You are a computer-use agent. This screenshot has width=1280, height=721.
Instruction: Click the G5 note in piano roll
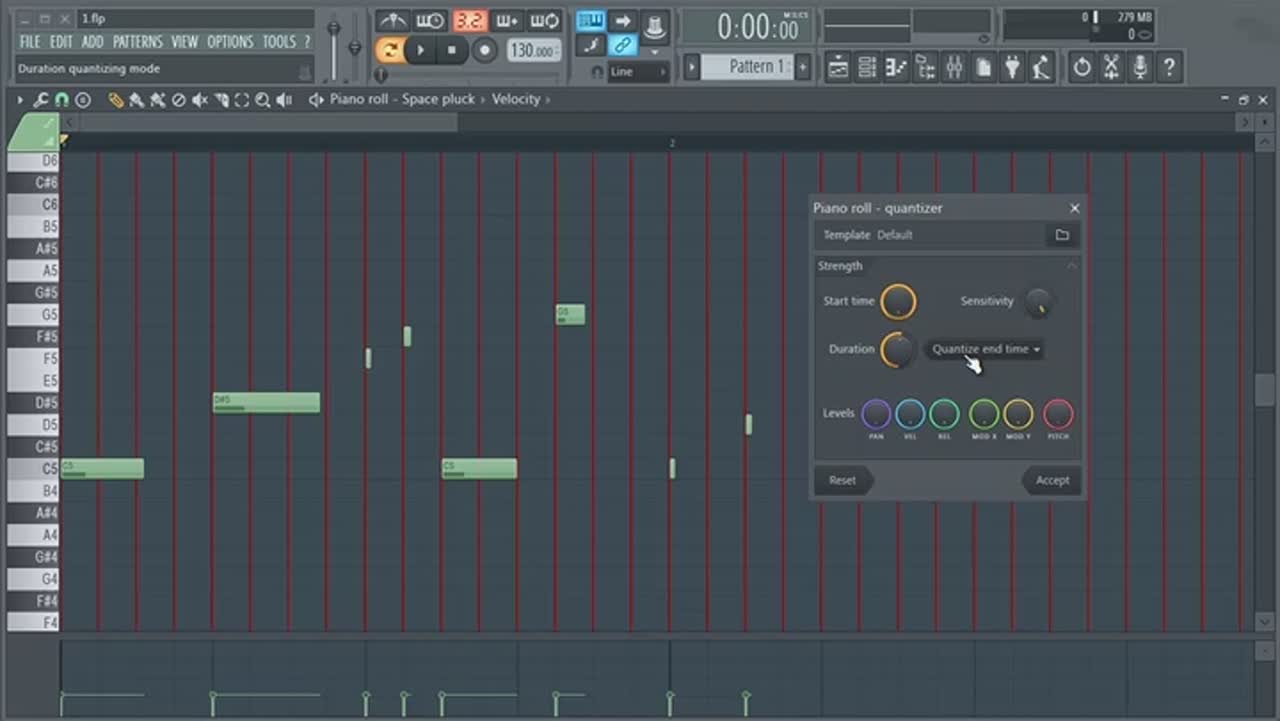point(570,315)
